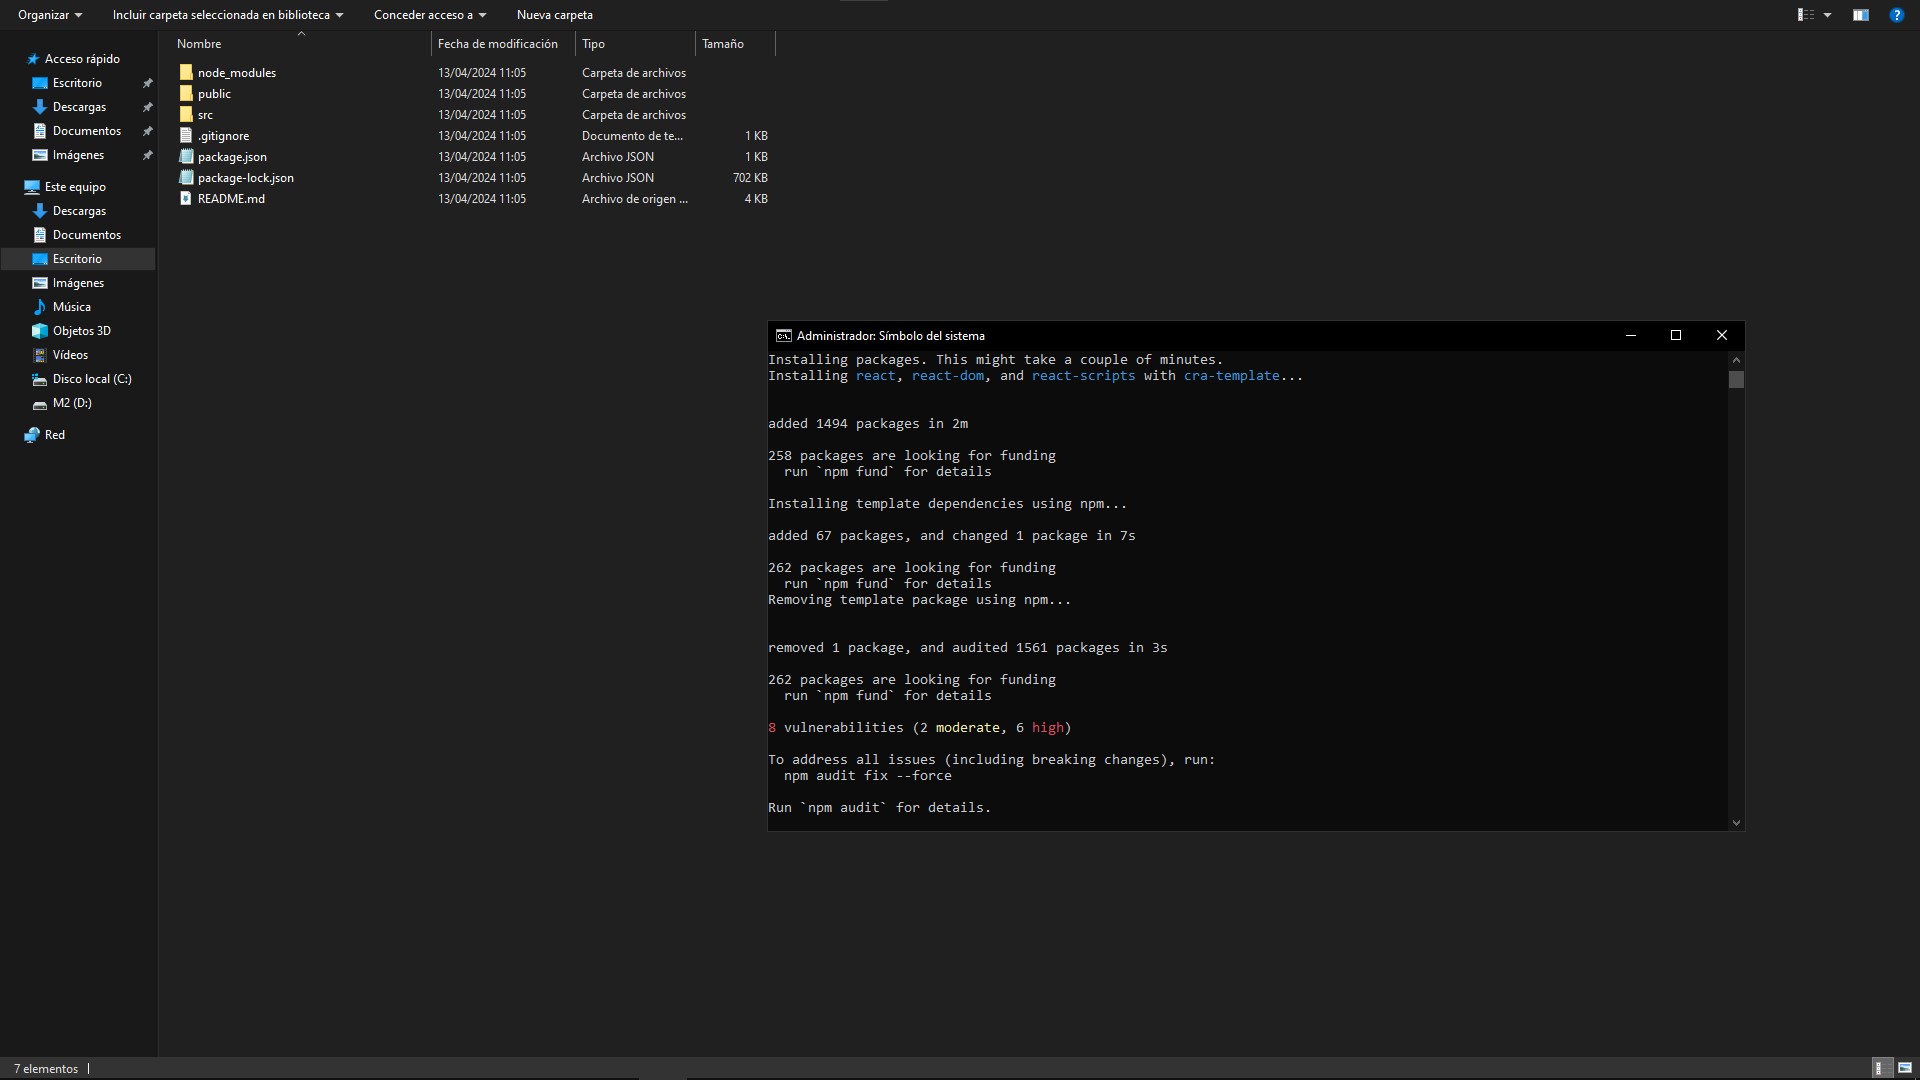The height and width of the screenshot is (1080, 1920).
Task: Select Objetos 3D in the sidebar
Action: pos(81,331)
